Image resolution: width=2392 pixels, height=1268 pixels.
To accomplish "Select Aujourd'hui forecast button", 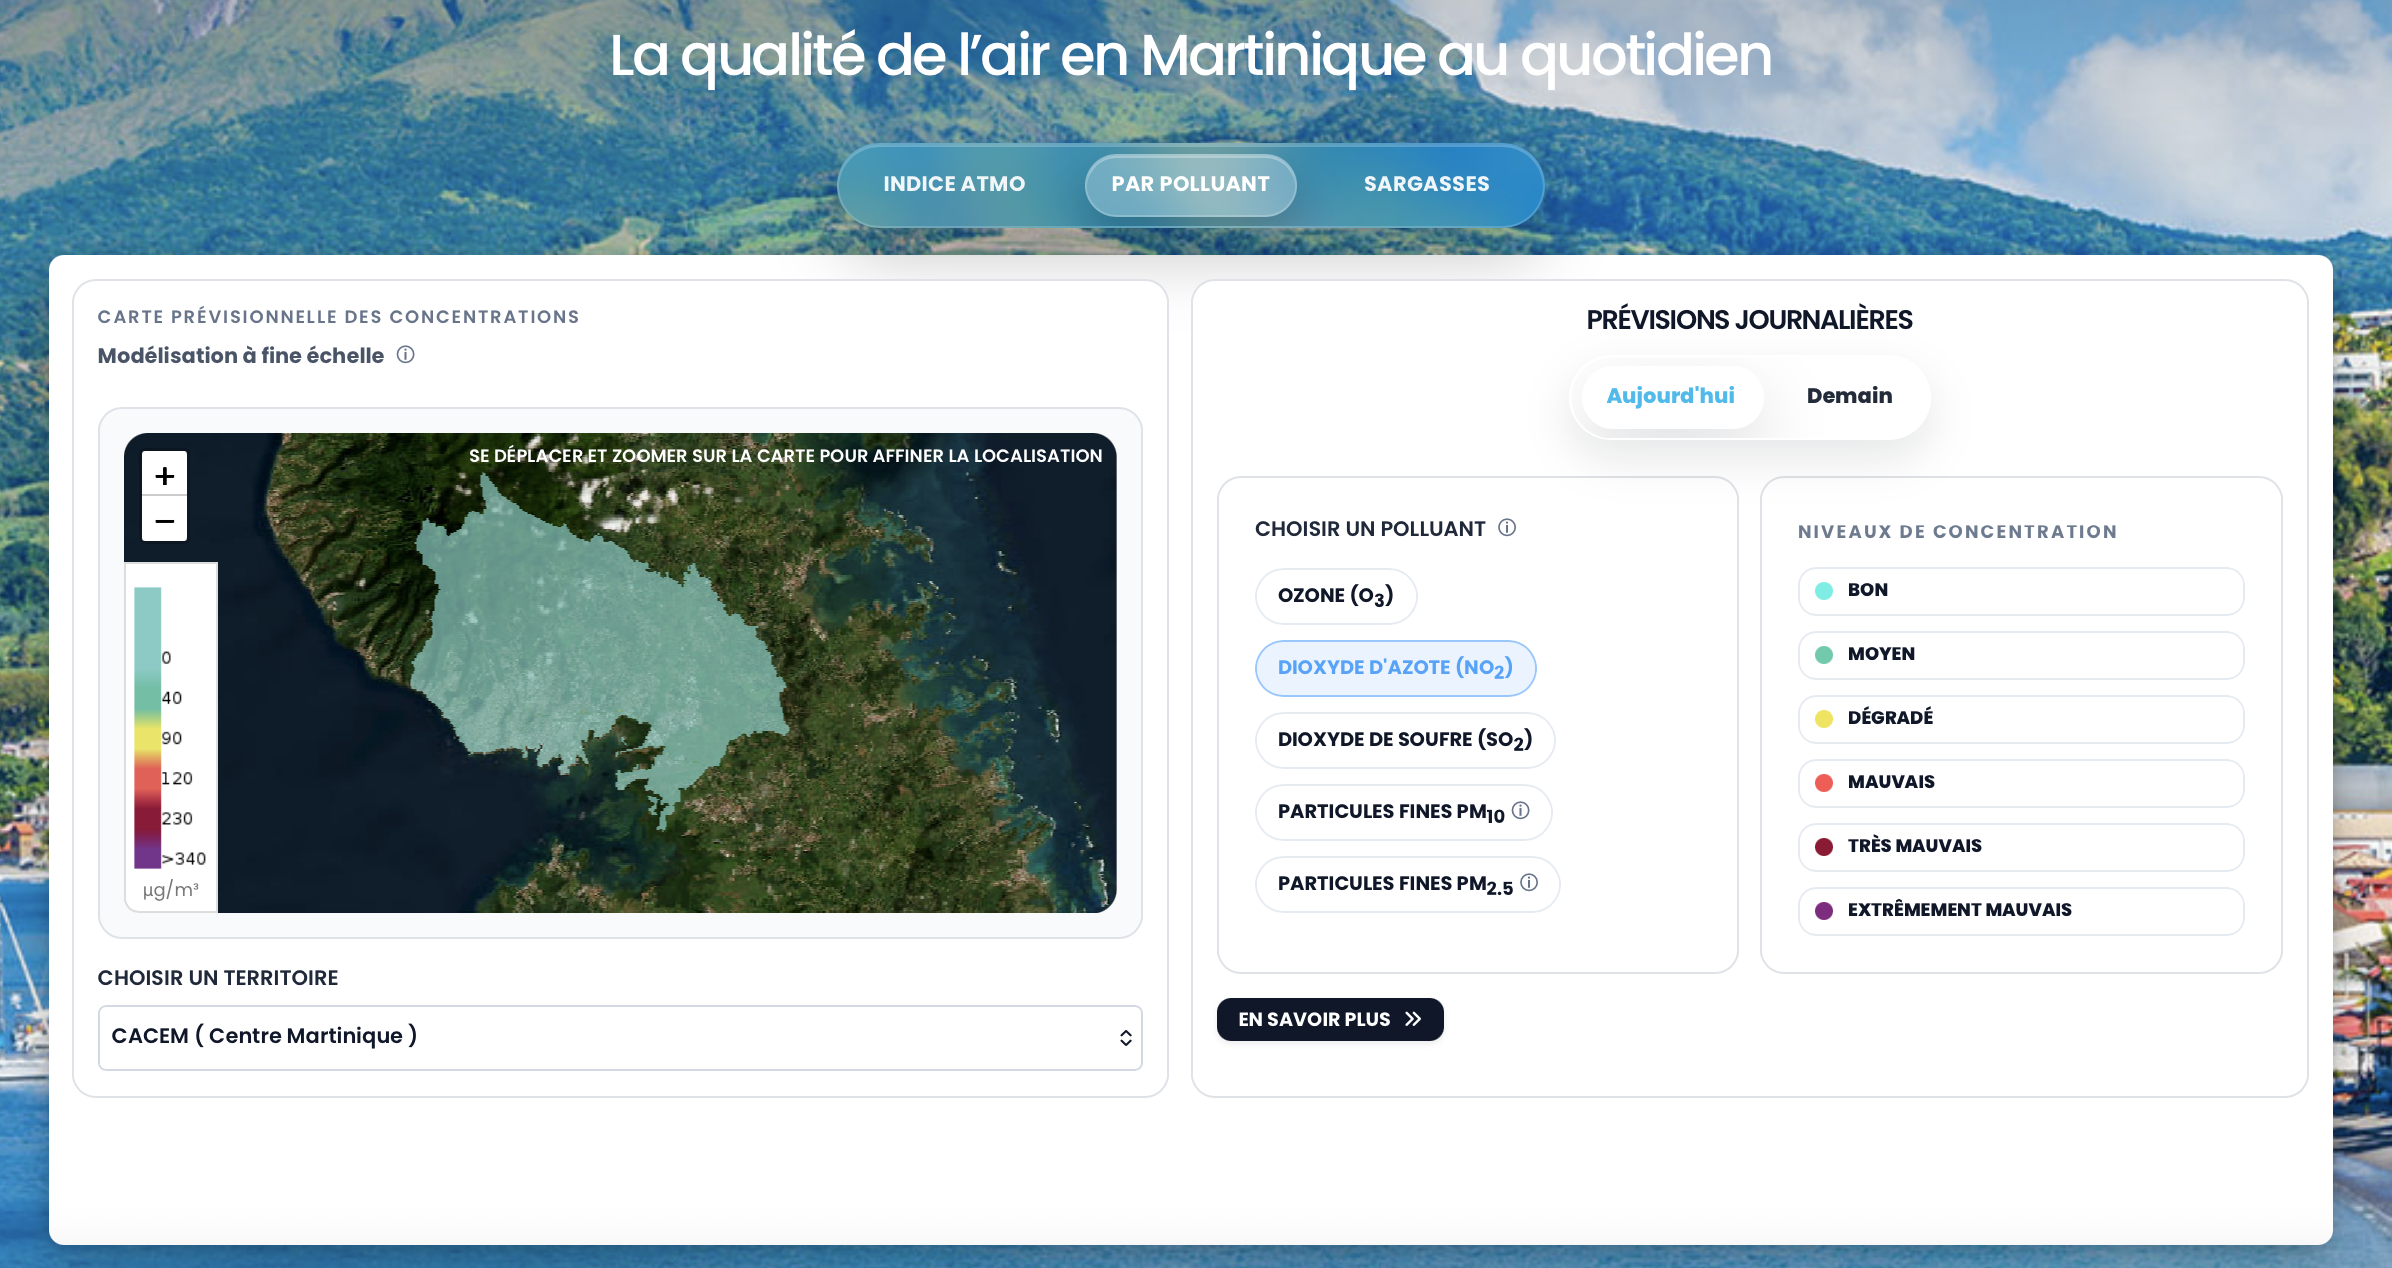I will (1670, 396).
